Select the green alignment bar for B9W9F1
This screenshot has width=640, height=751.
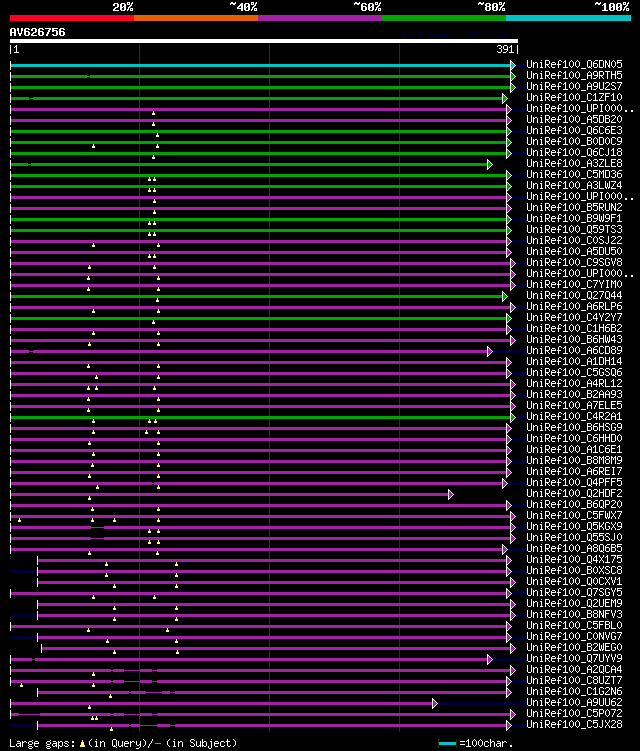pyautogui.click(x=259, y=219)
